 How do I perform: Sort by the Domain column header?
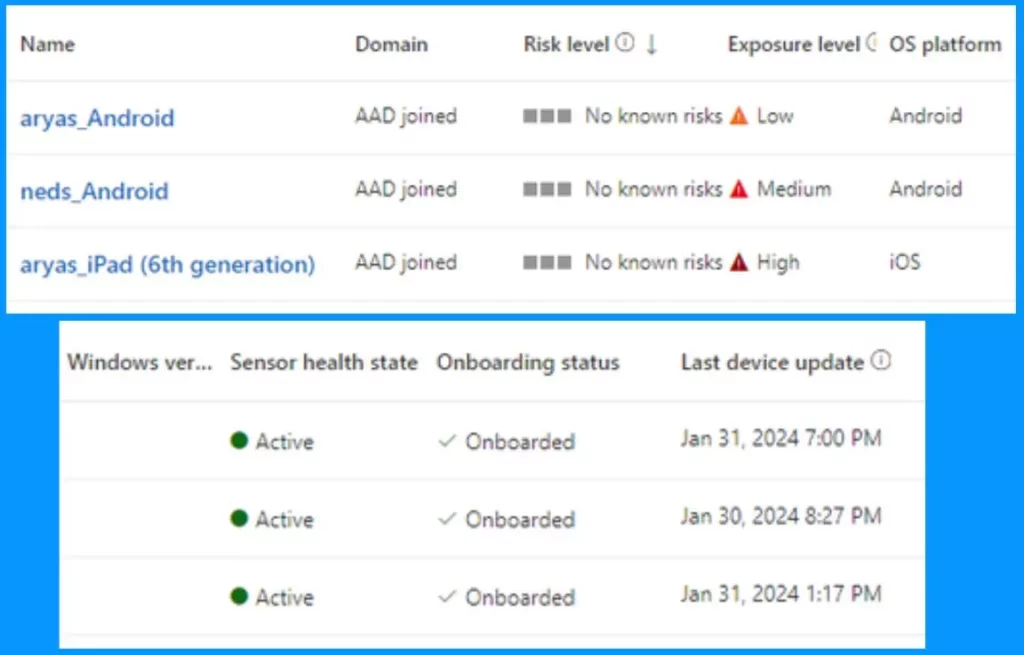click(391, 44)
